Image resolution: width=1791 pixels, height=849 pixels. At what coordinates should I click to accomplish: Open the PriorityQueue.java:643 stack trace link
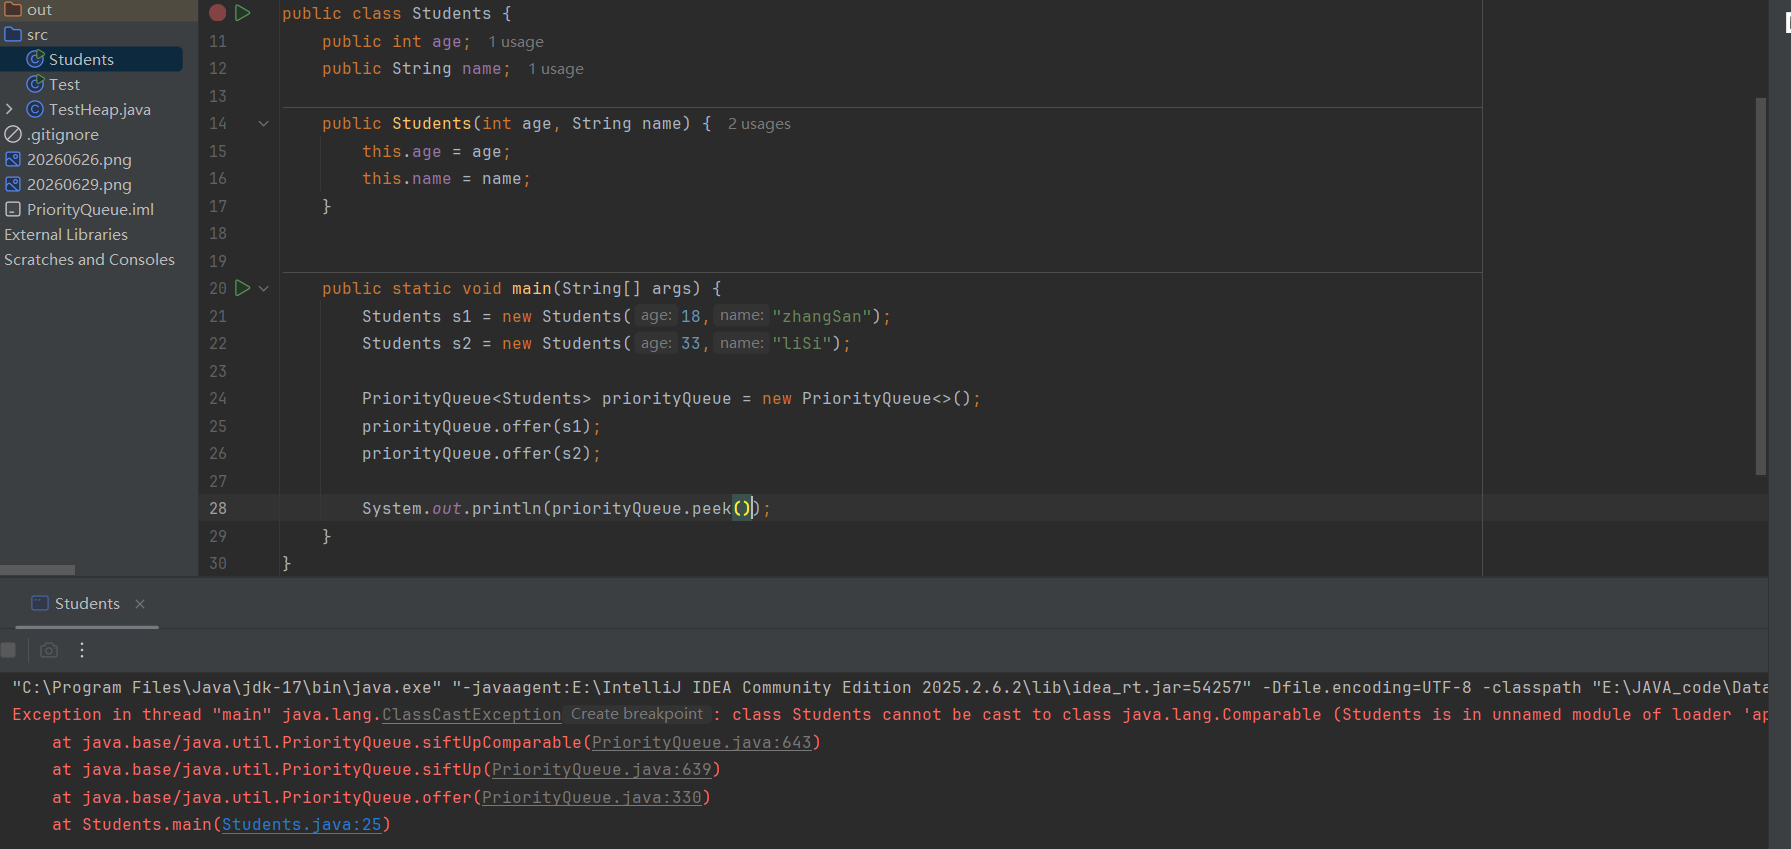702,743
